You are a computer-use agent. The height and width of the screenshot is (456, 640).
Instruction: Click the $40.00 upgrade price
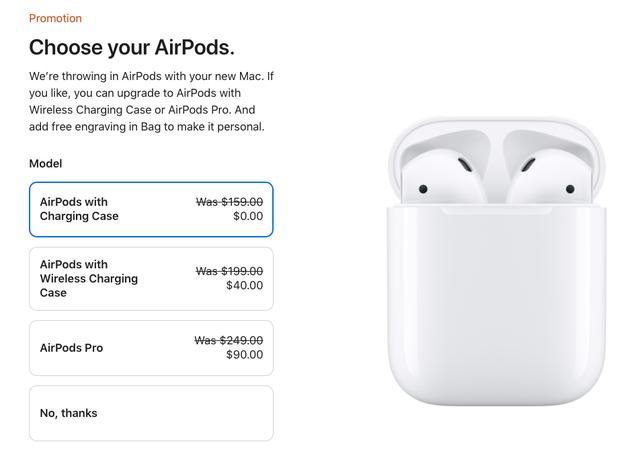[244, 285]
